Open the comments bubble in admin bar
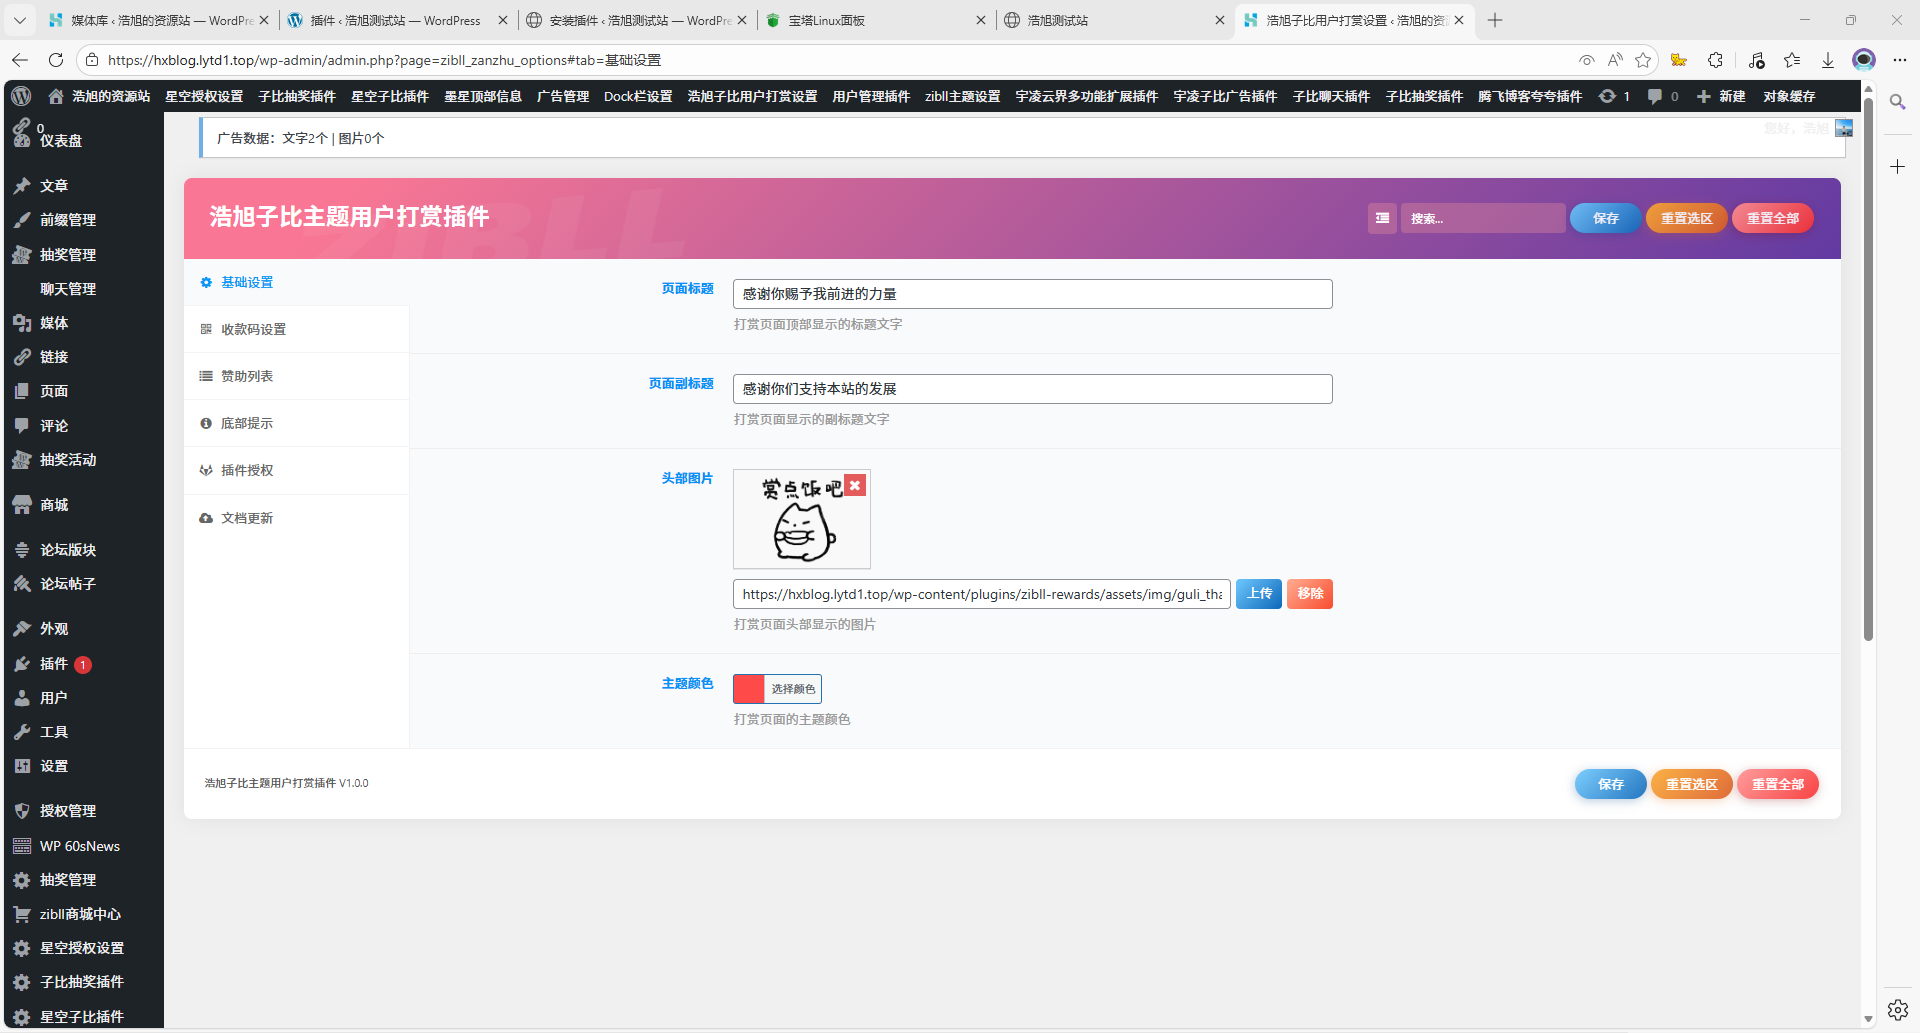Image resolution: width=1920 pixels, height=1033 pixels. pyautogui.click(x=1663, y=96)
